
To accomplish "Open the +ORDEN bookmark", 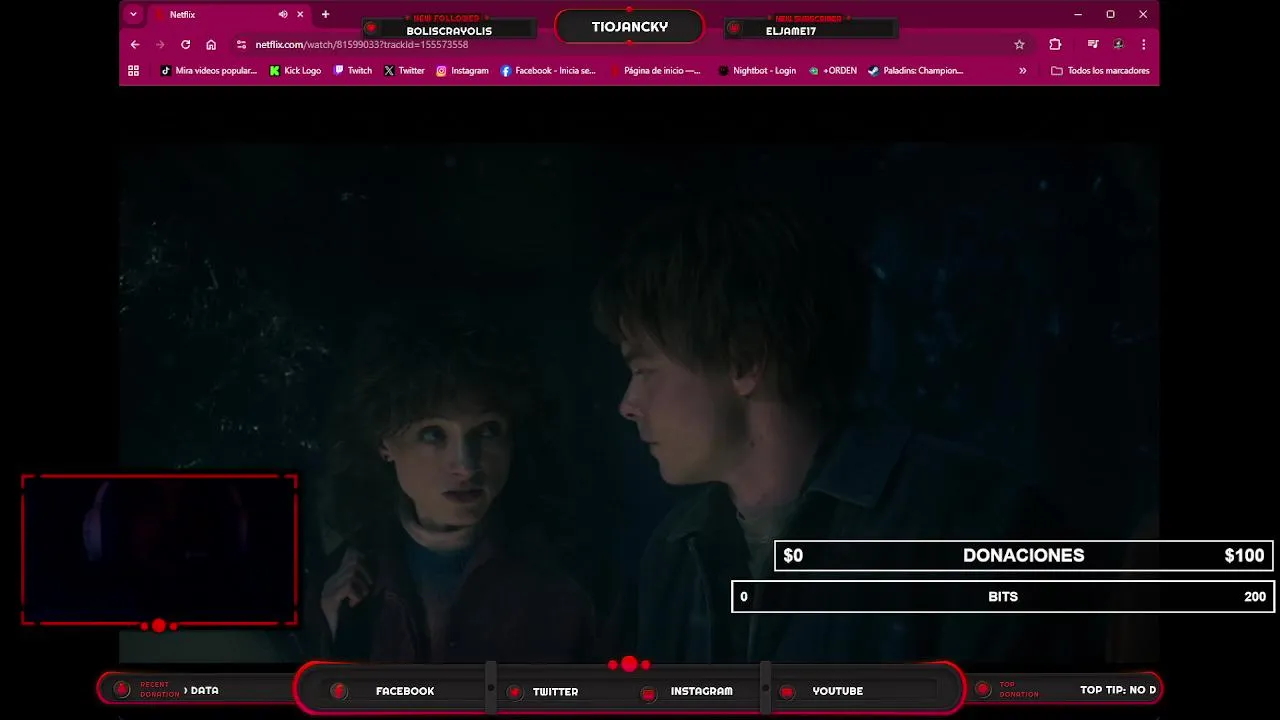I will 833,71.
